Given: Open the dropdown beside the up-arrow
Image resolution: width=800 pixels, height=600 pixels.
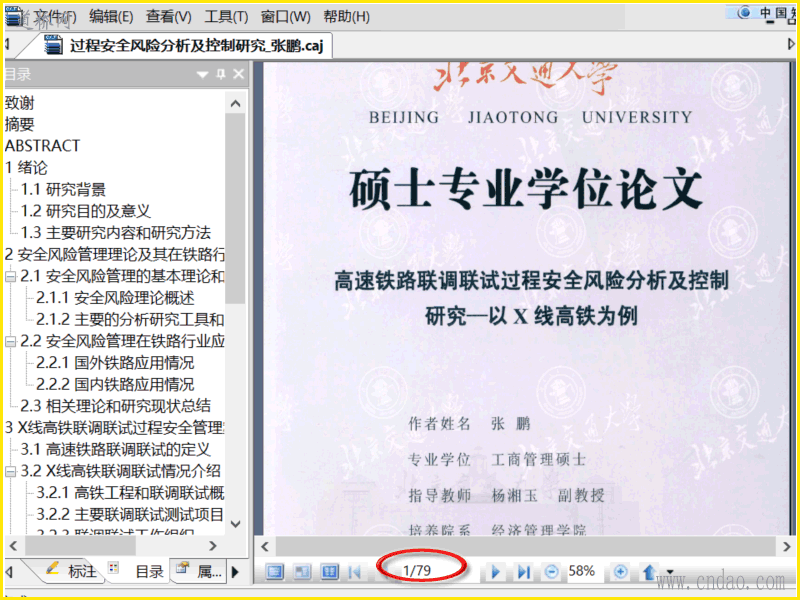Looking at the screenshot, I should pos(670,572).
